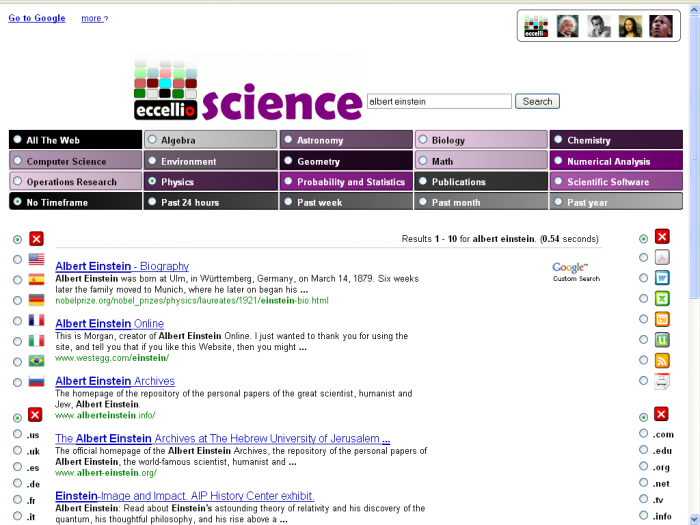Choose the No Timeframe option

[x=75, y=202]
